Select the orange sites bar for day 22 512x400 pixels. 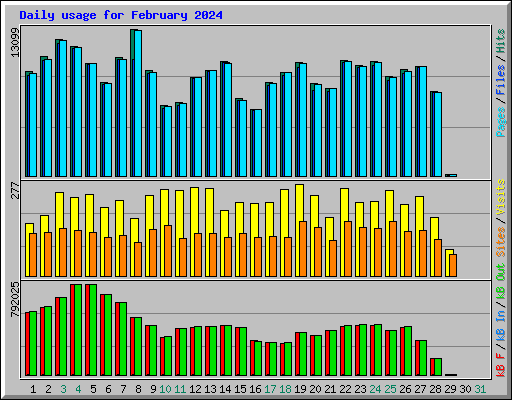(x=348, y=249)
